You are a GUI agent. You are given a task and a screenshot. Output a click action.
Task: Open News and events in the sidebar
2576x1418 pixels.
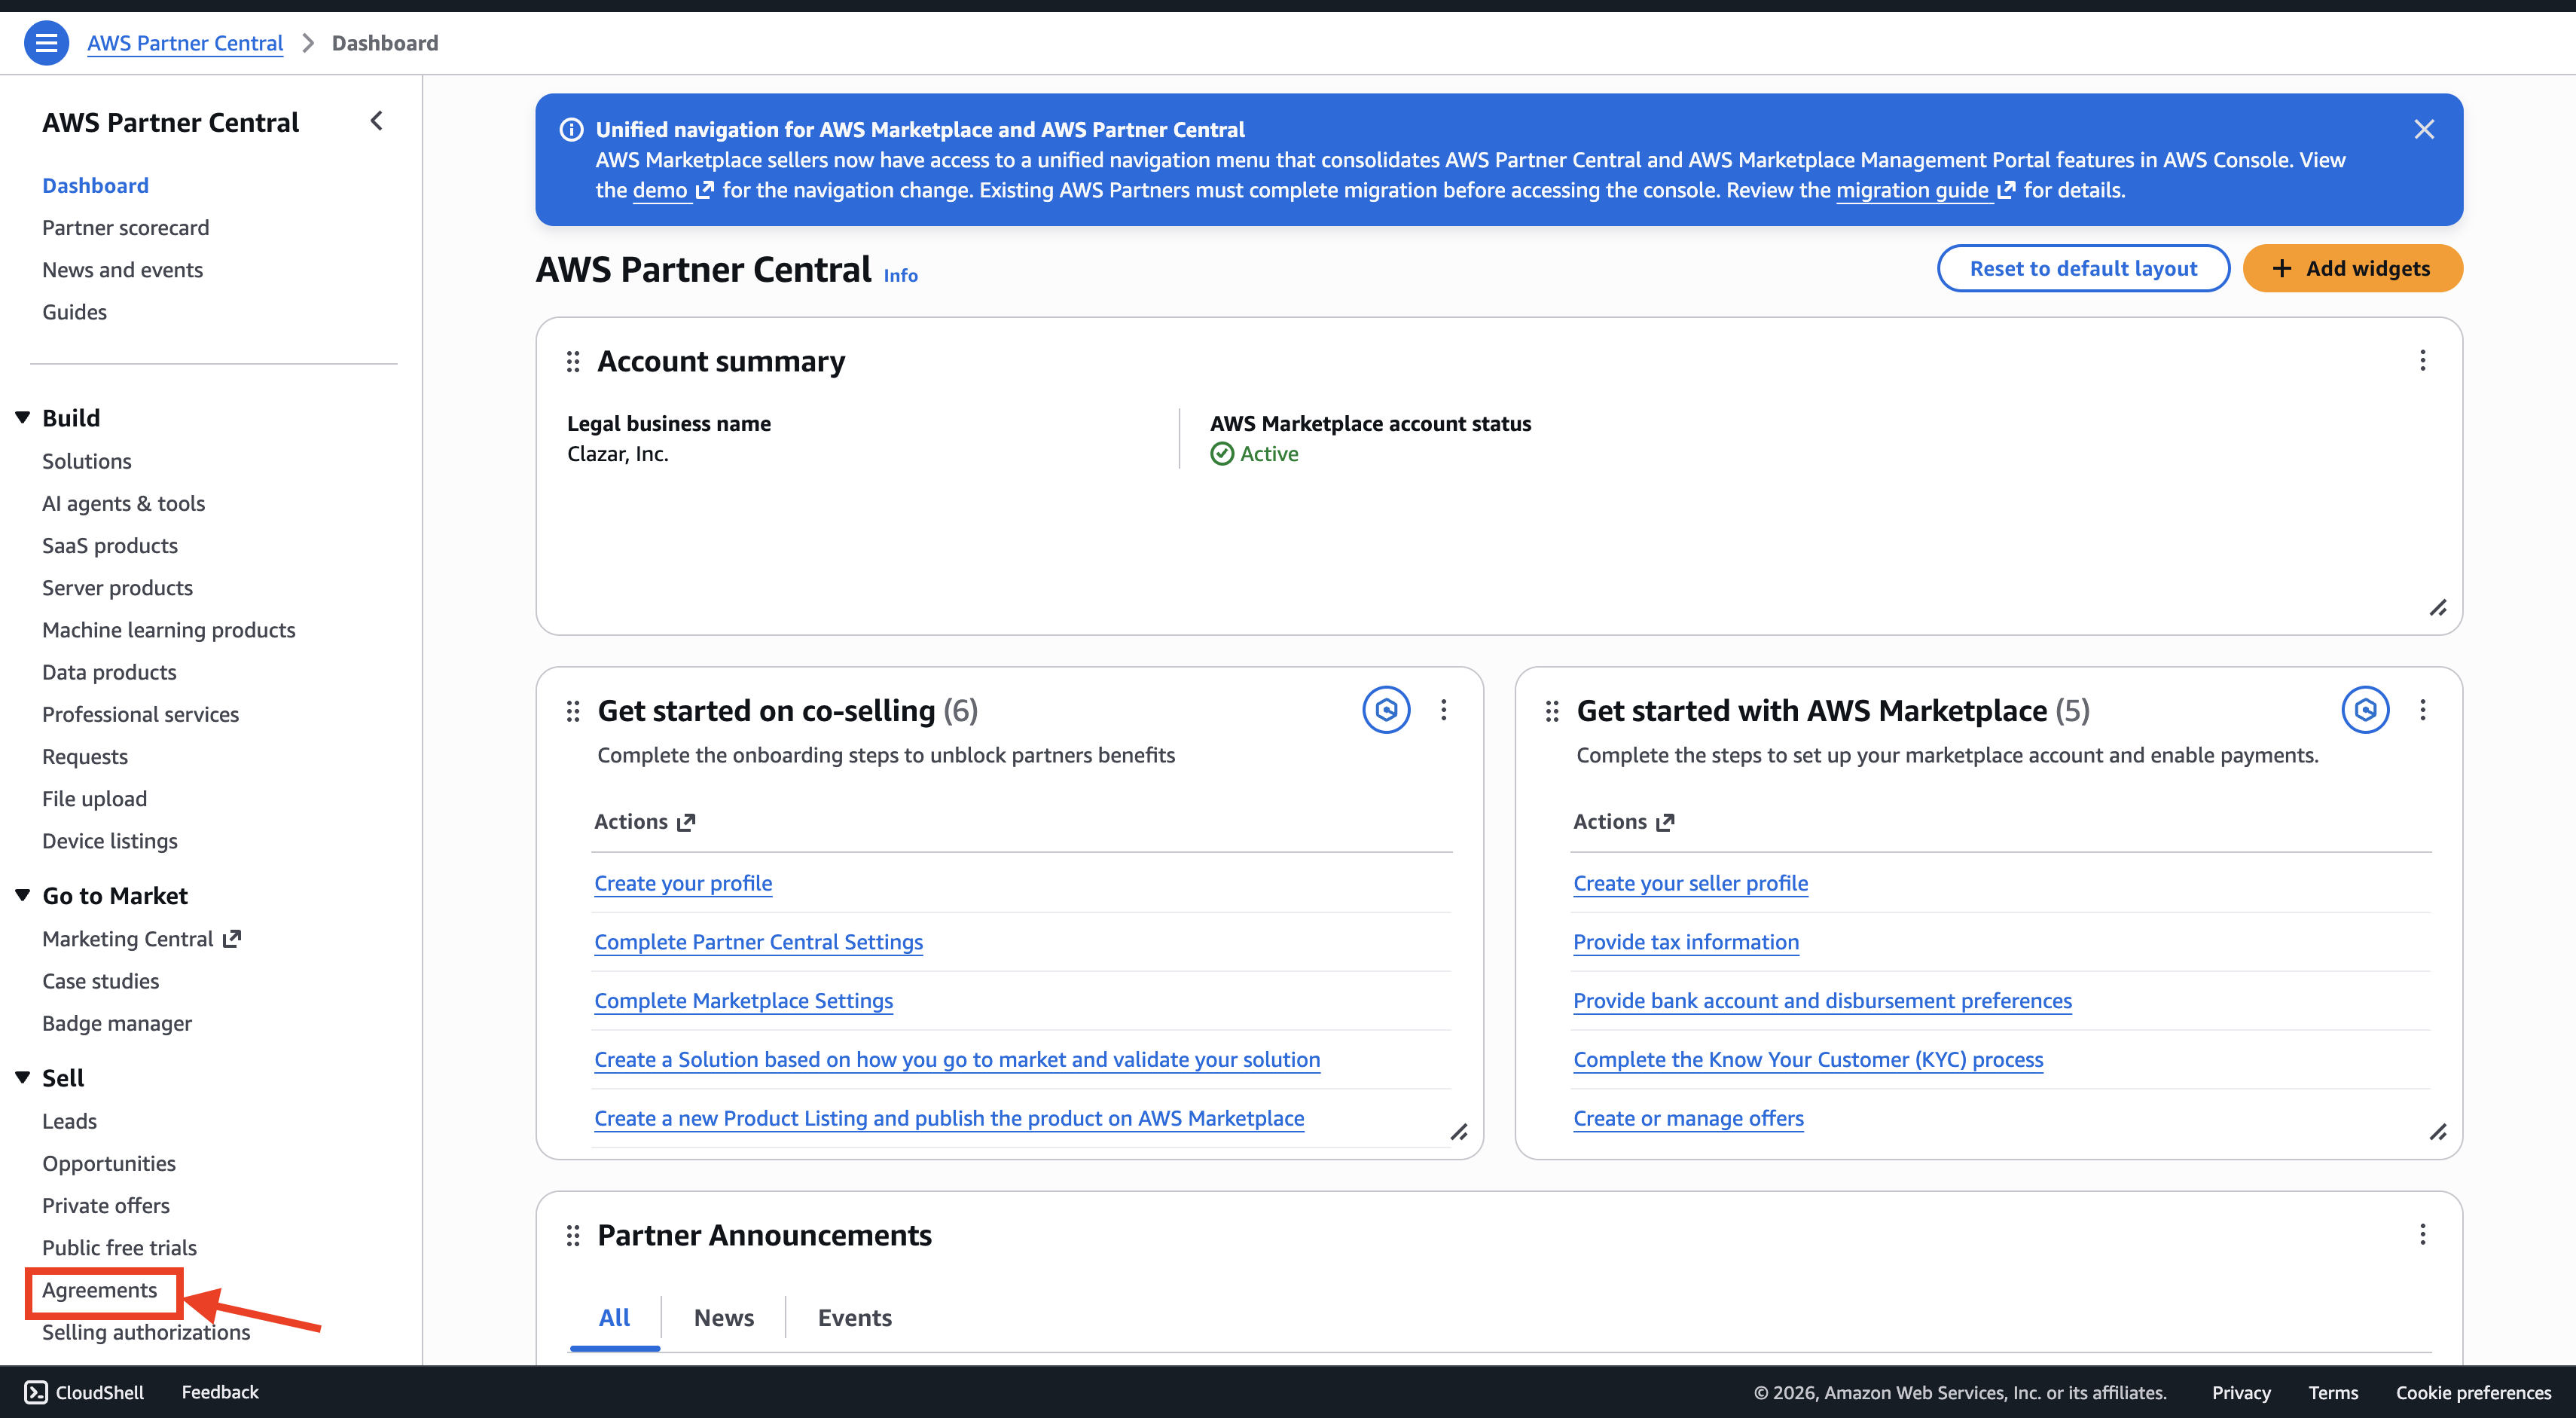tap(122, 270)
